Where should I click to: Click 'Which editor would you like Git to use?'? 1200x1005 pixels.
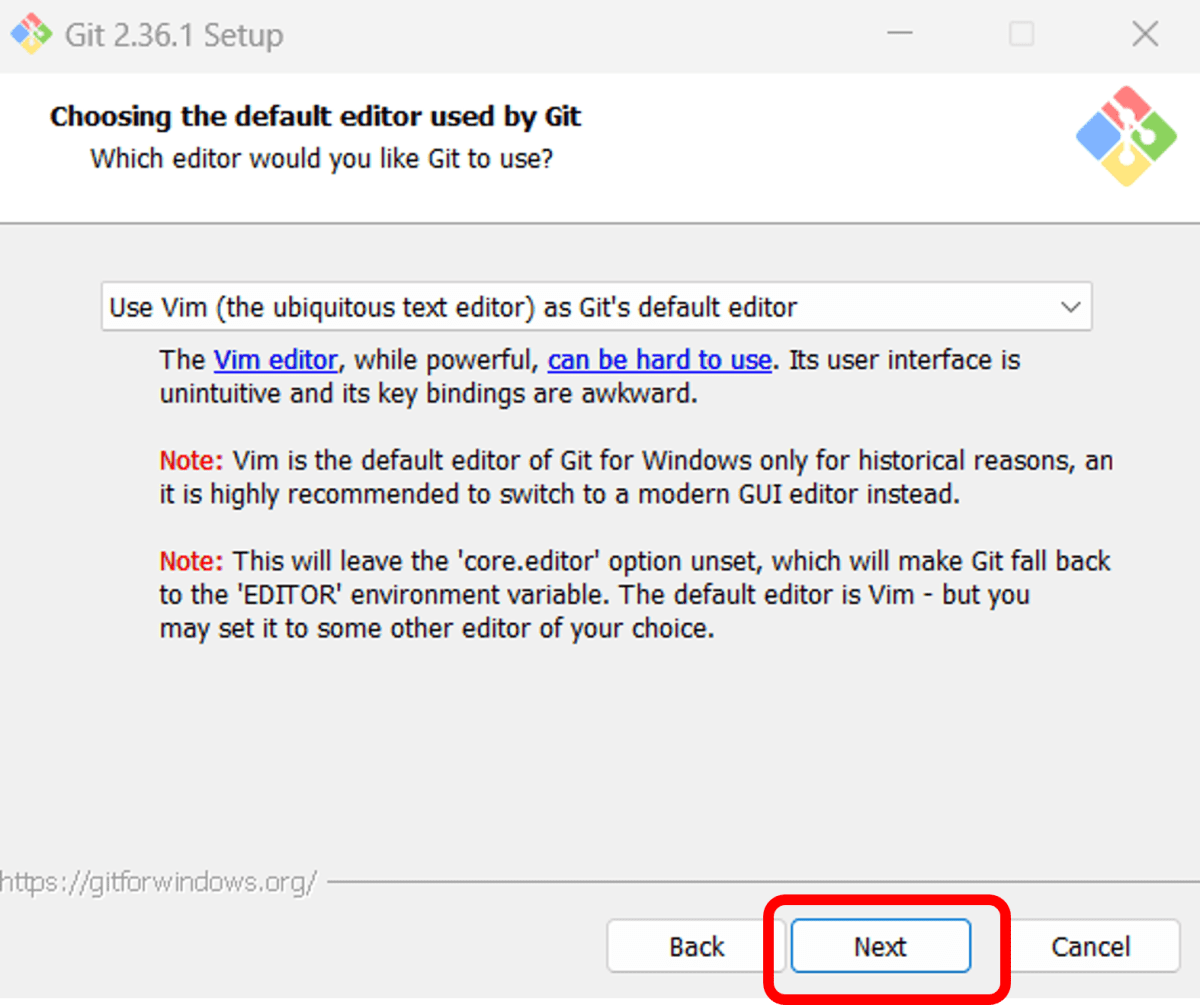click(322, 158)
